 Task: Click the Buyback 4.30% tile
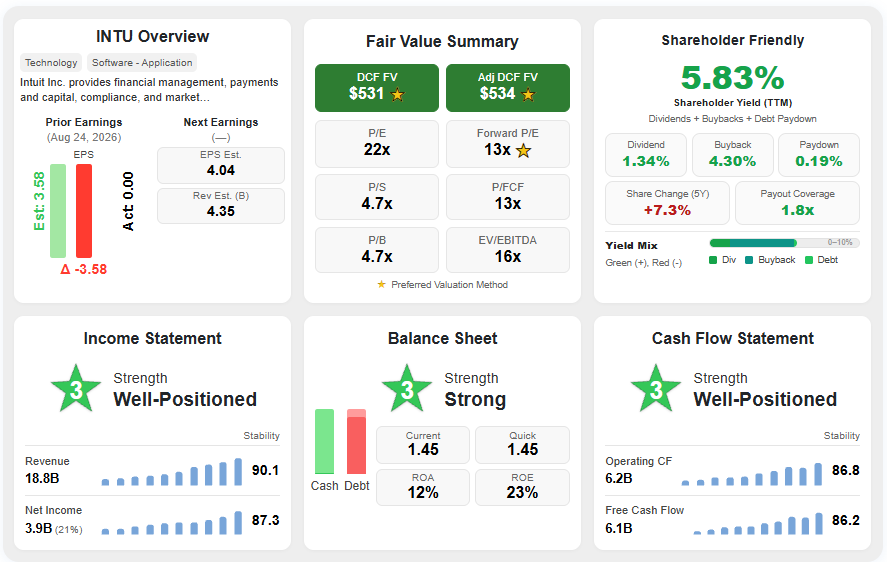click(x=733, y=155)
